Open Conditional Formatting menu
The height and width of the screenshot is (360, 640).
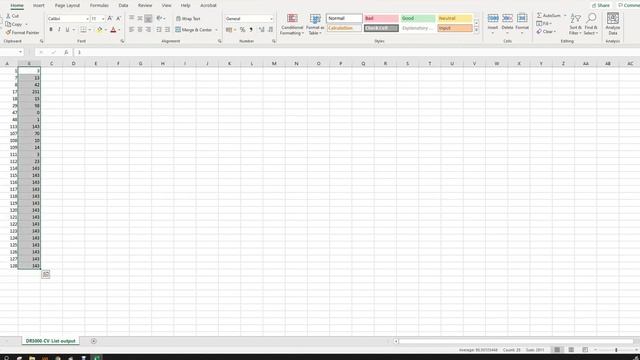[292, 24]
